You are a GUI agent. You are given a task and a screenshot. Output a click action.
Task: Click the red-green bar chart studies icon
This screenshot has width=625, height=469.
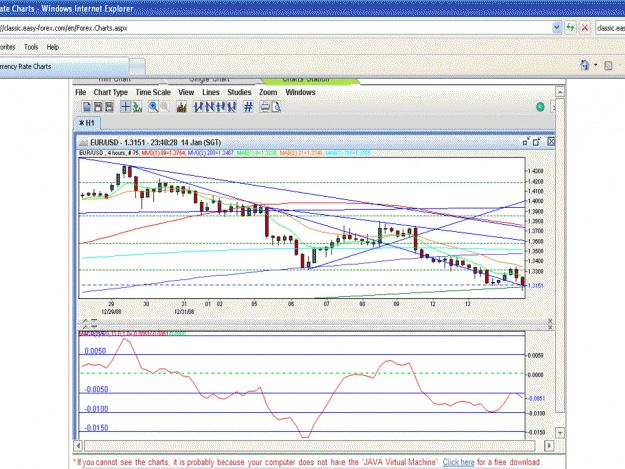[x=182, y=107]
